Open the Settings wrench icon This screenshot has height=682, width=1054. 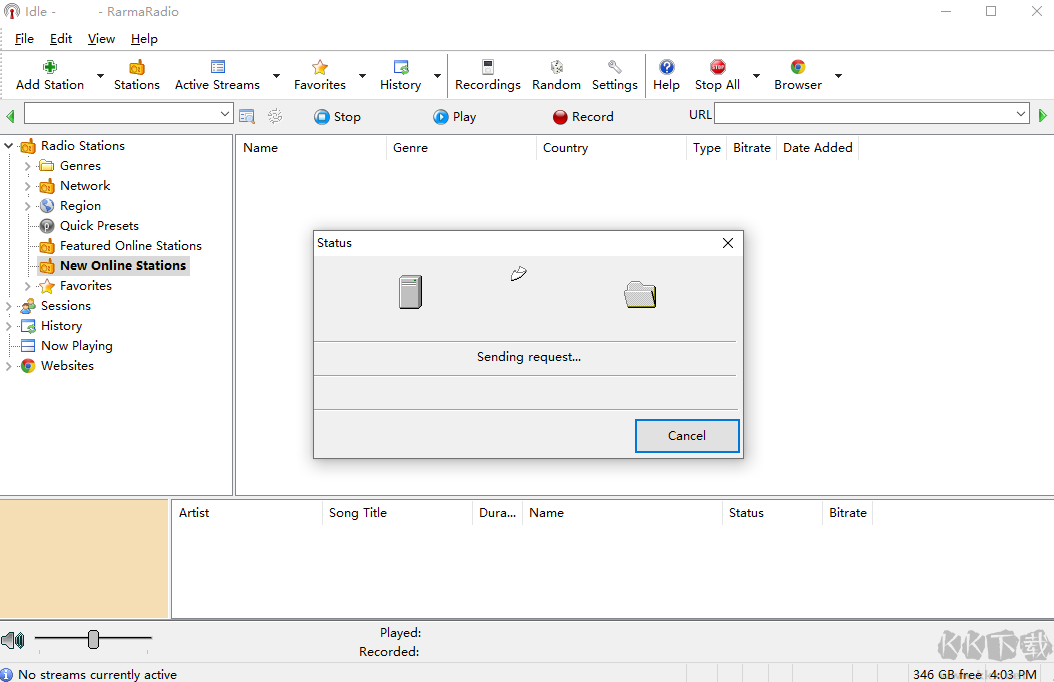614,68
